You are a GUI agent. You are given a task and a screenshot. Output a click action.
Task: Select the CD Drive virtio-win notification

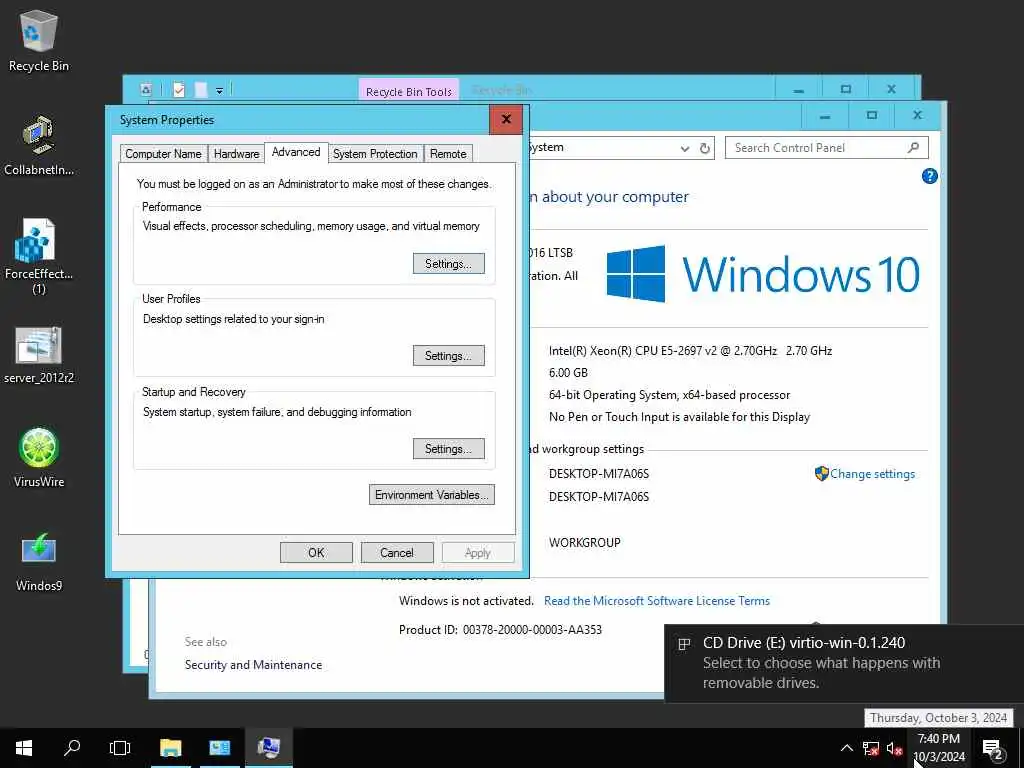tap(844, 662)
